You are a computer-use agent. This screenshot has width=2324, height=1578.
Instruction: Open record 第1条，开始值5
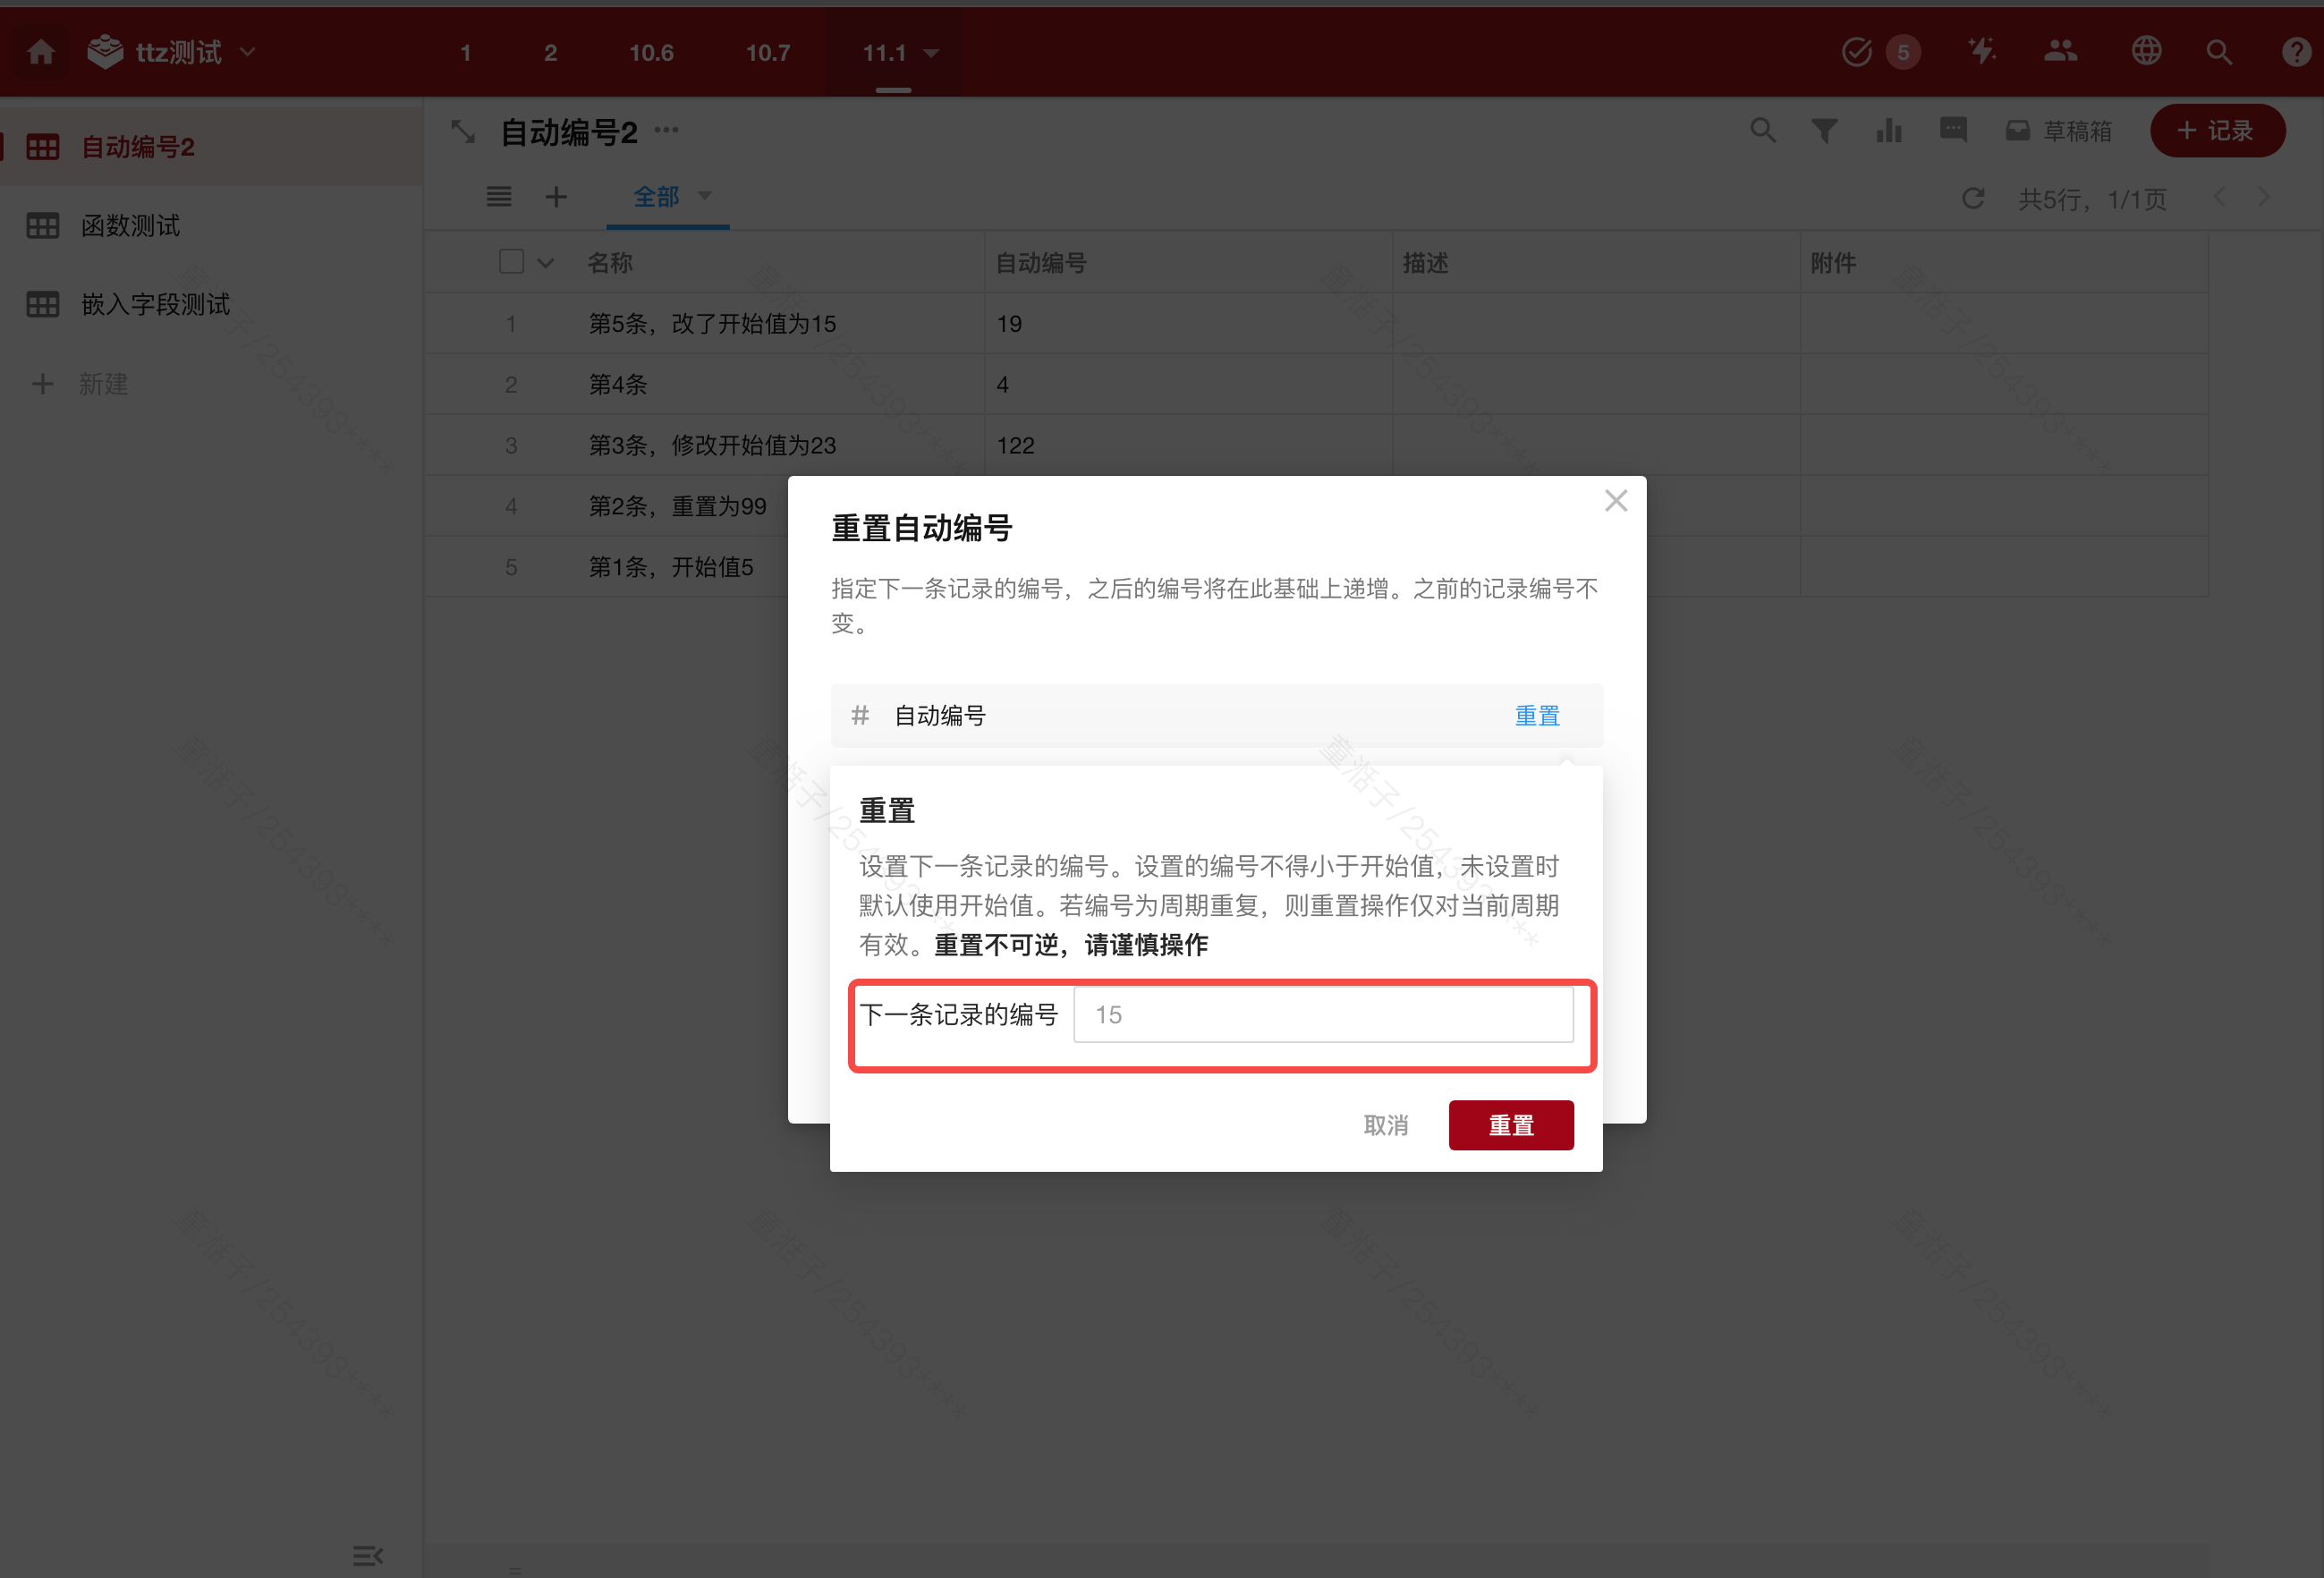pos(671,568)
